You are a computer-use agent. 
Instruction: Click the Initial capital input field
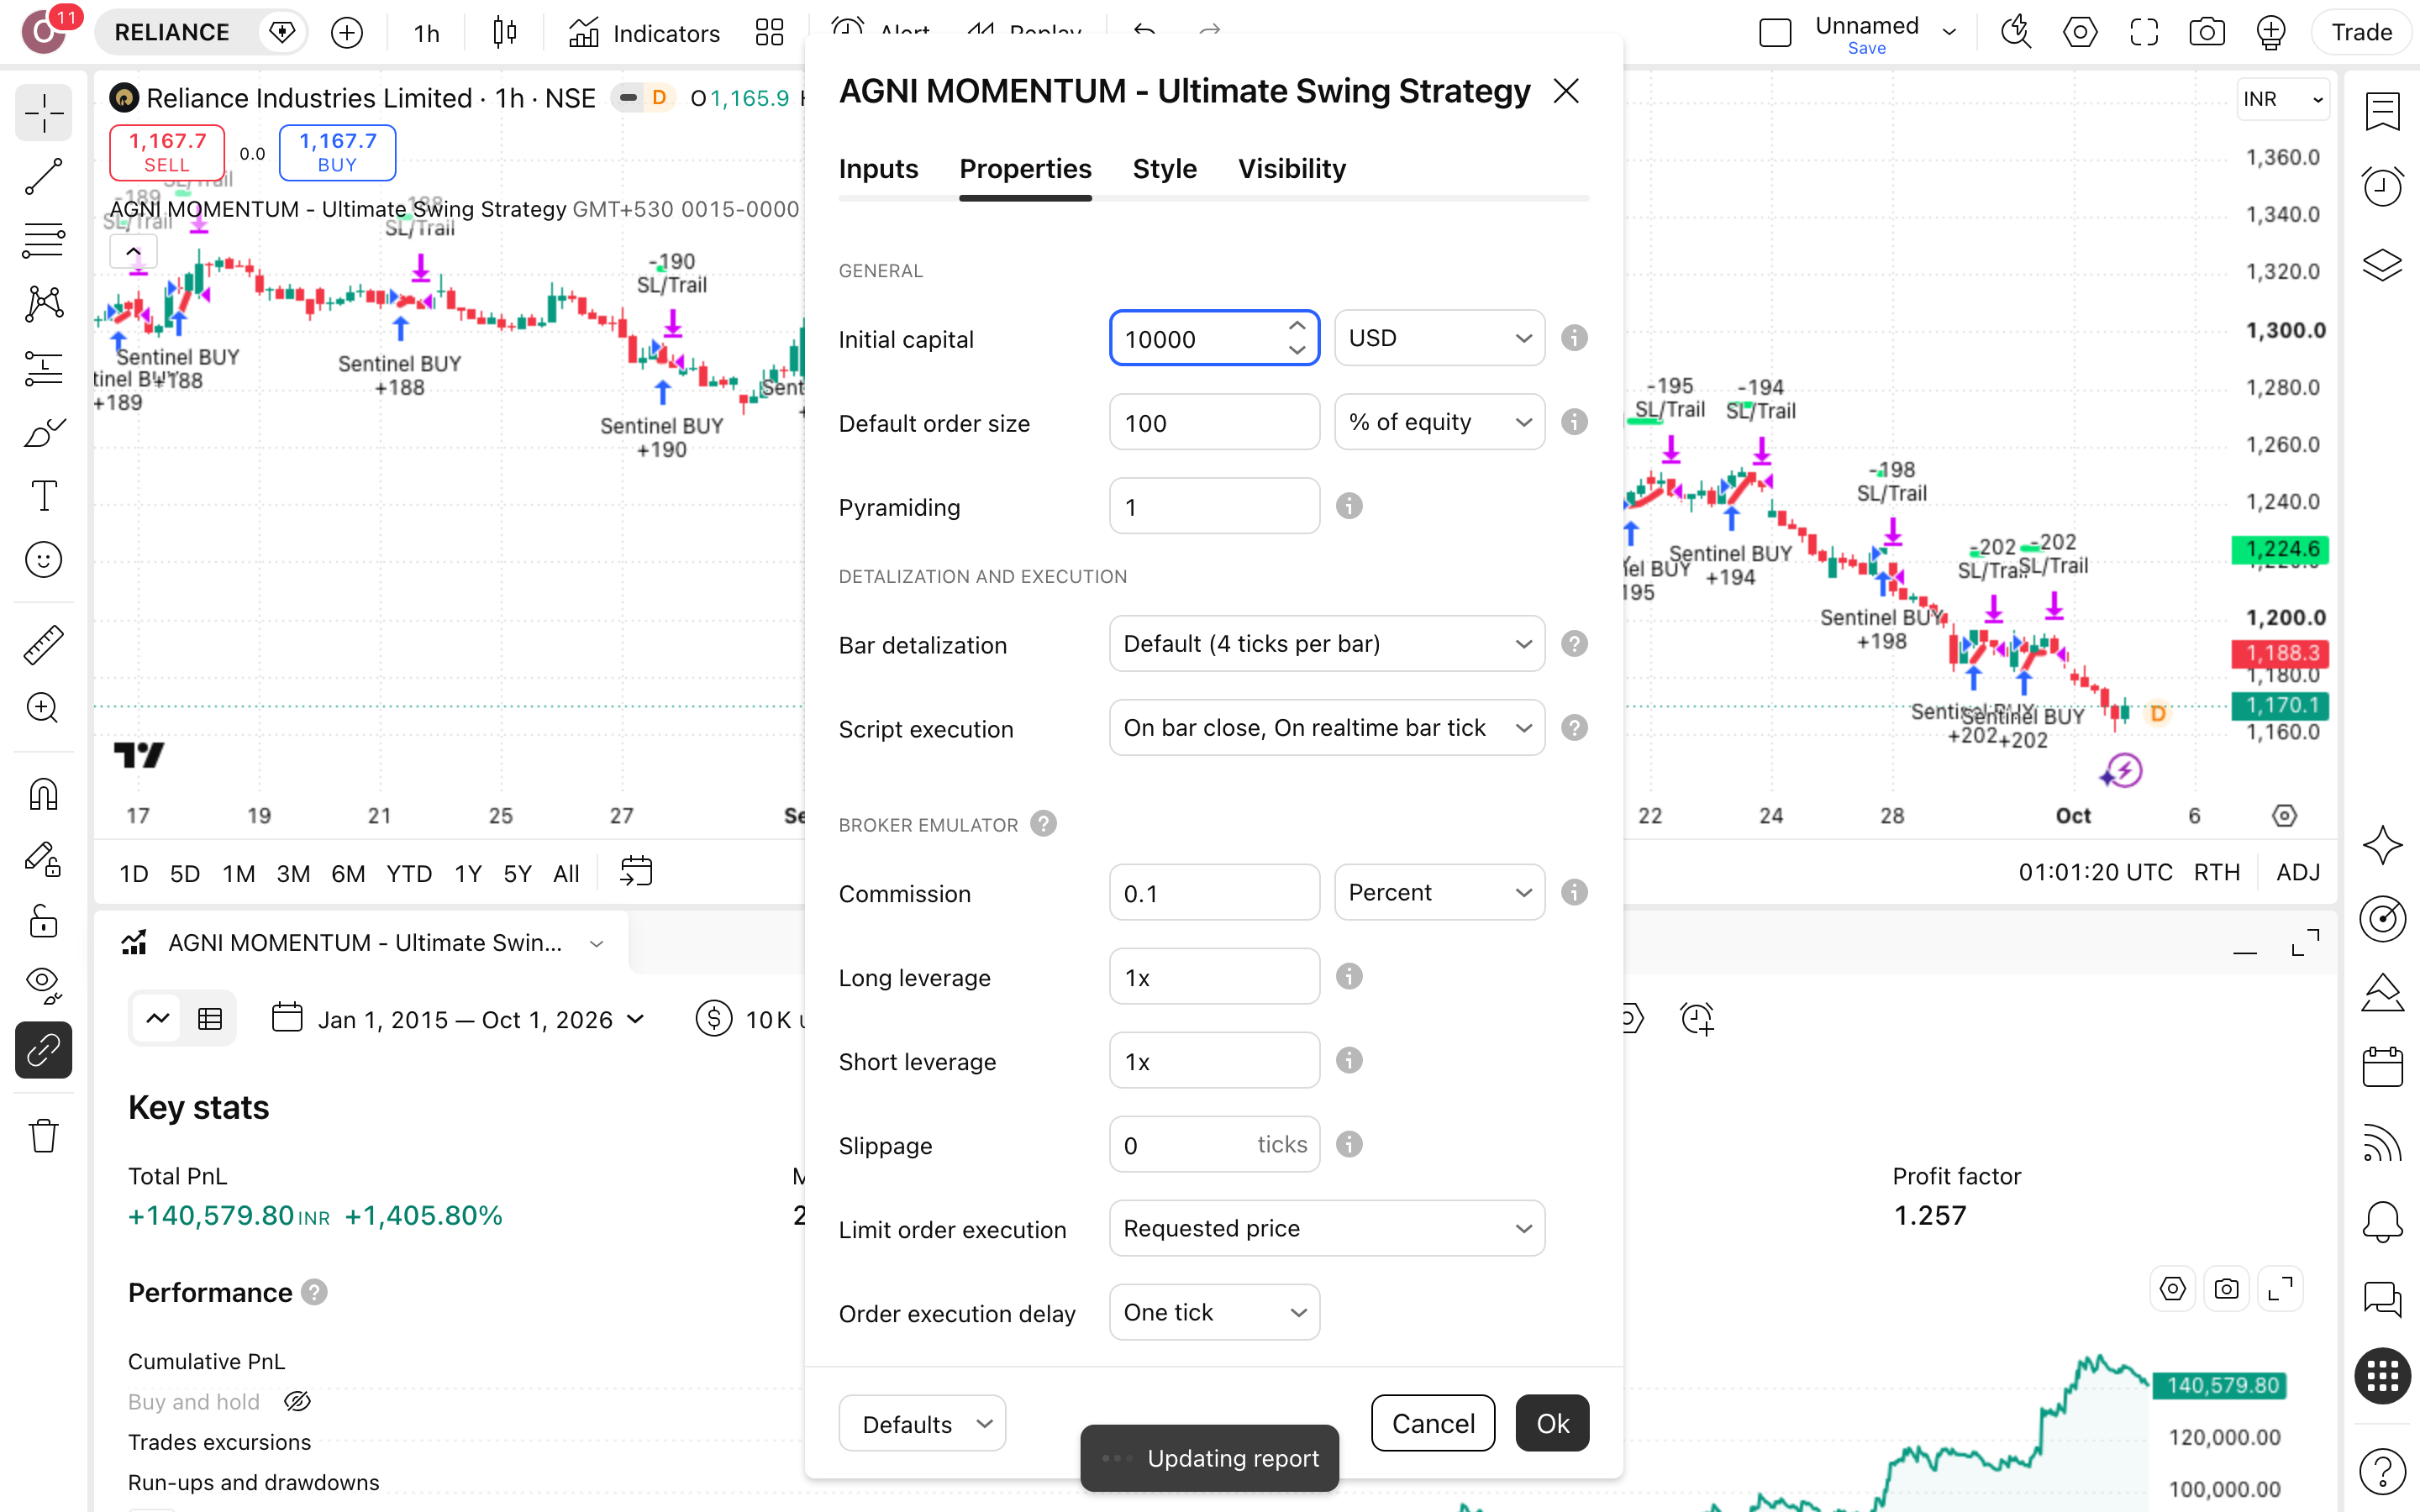tap(1214, 338)
